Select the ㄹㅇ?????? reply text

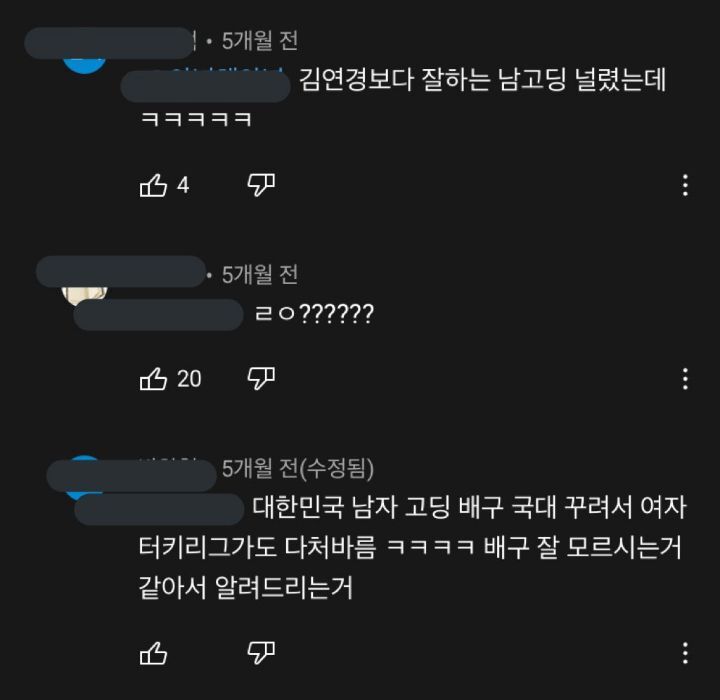315,314
